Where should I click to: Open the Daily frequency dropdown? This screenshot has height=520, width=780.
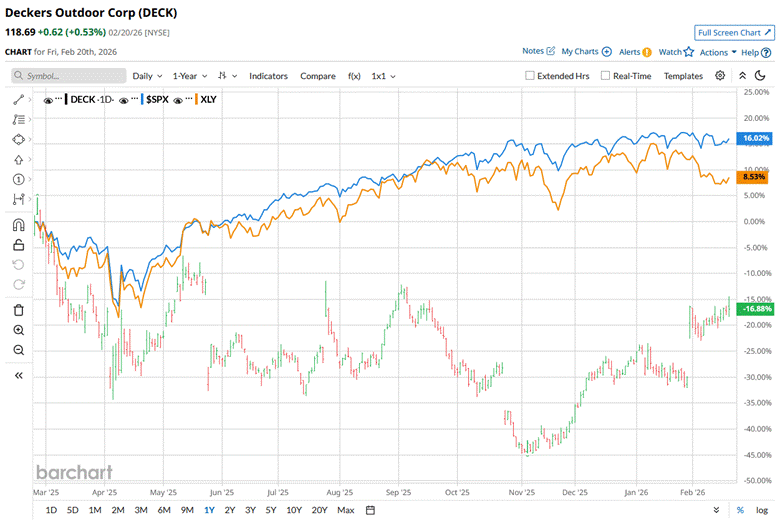[147, 76]
